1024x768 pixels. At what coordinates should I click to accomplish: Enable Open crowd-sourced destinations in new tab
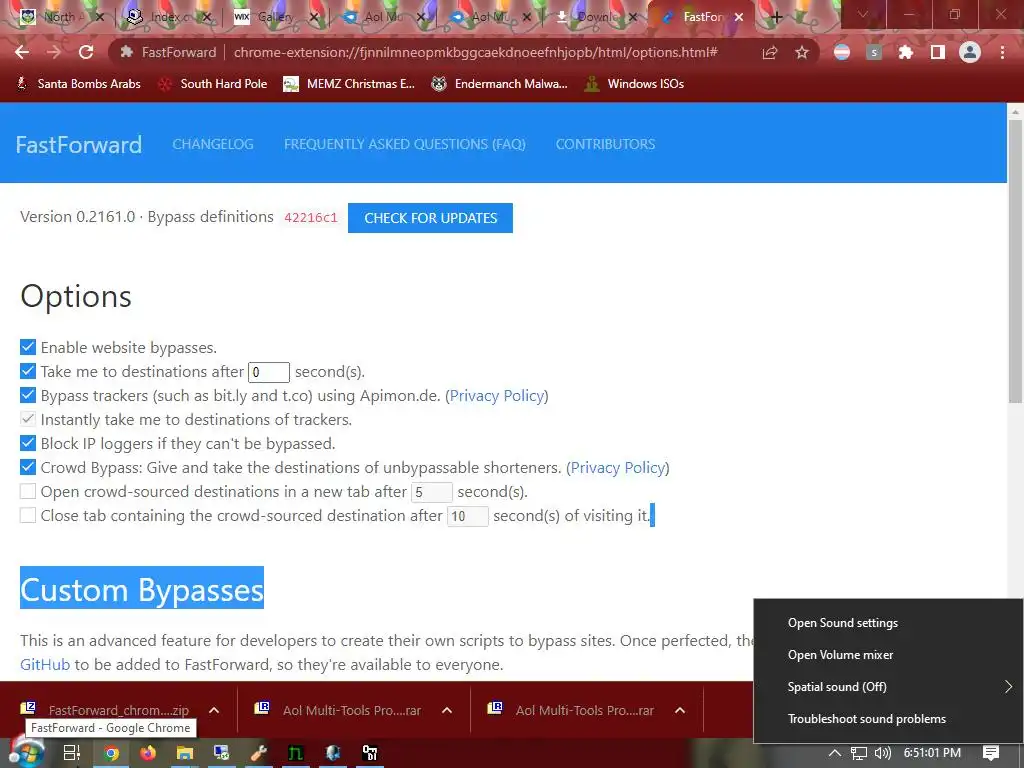click(27, 491)
